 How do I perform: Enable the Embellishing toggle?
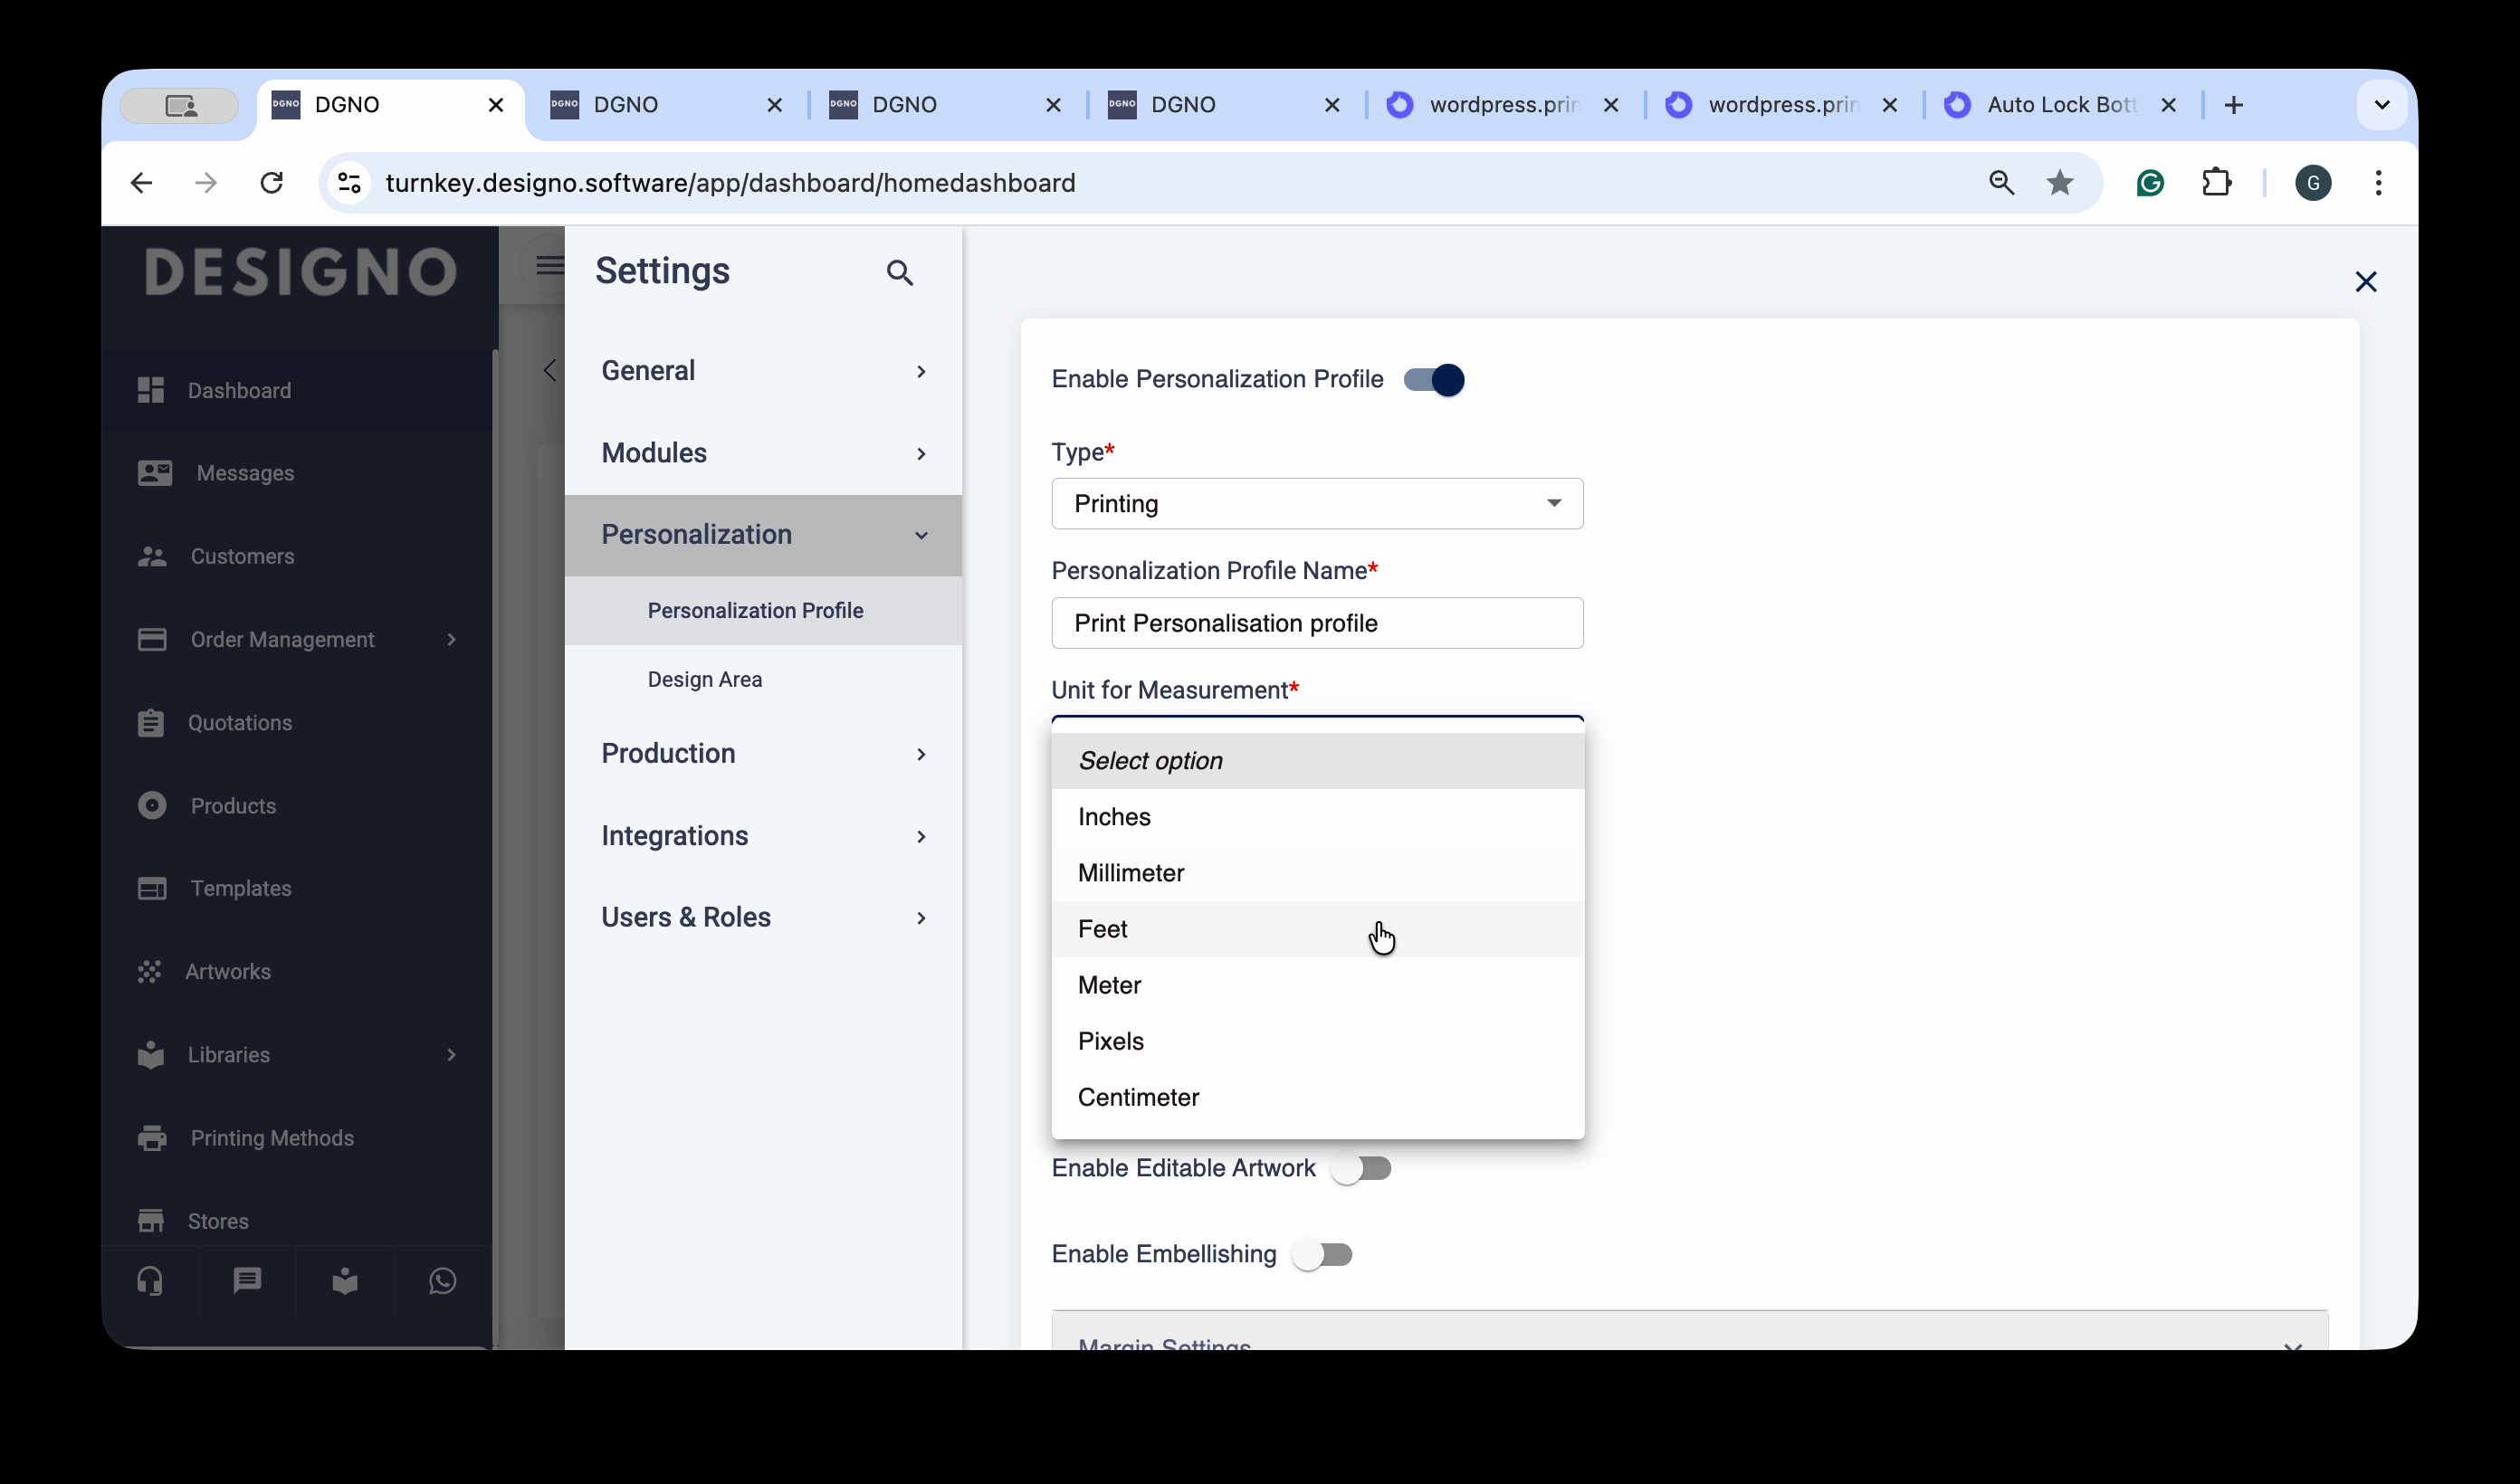click(1322, 1255)
